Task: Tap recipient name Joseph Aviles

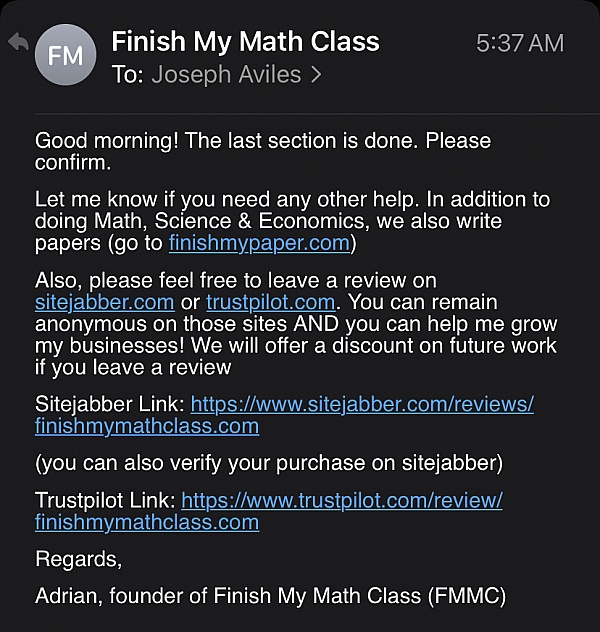Action: coord(228,74)
